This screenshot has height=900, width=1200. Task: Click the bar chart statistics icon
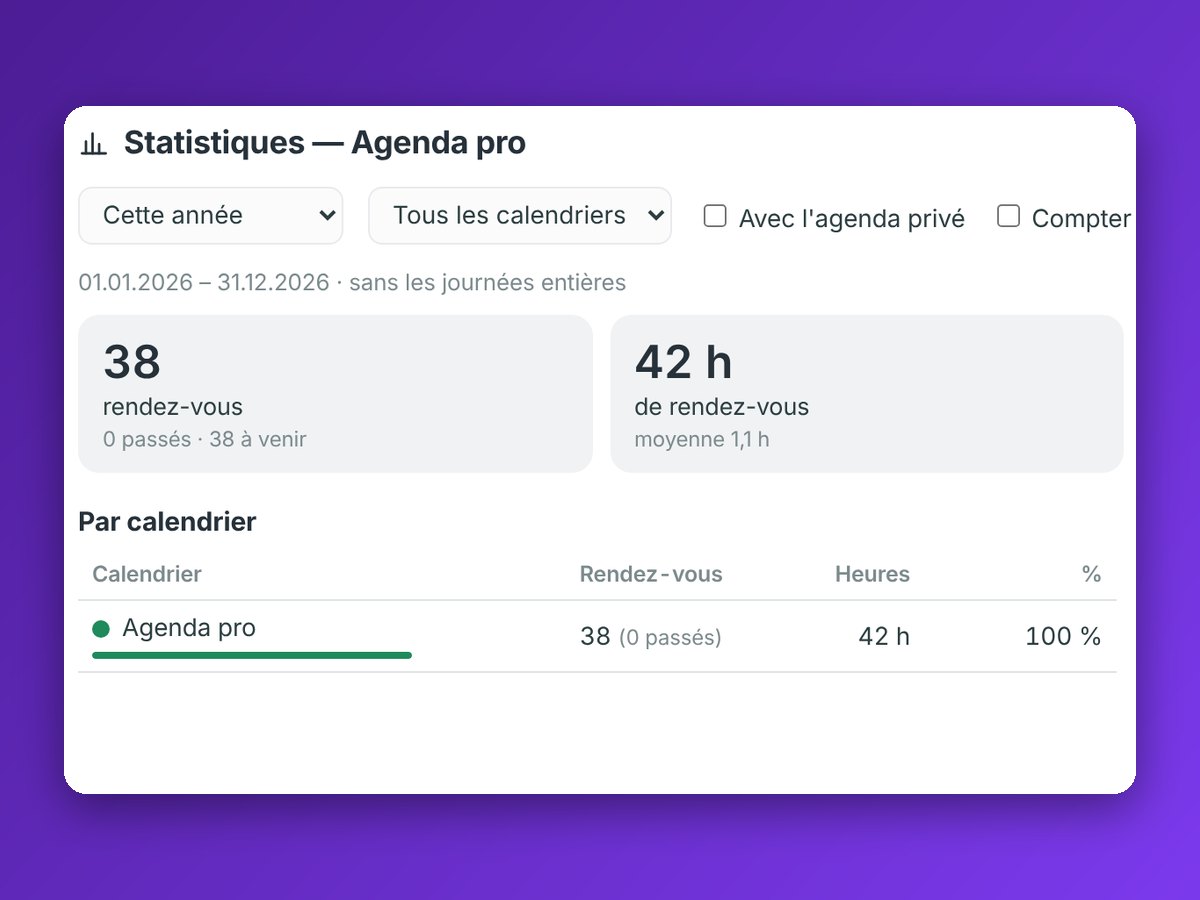click(x=93, y=144)
